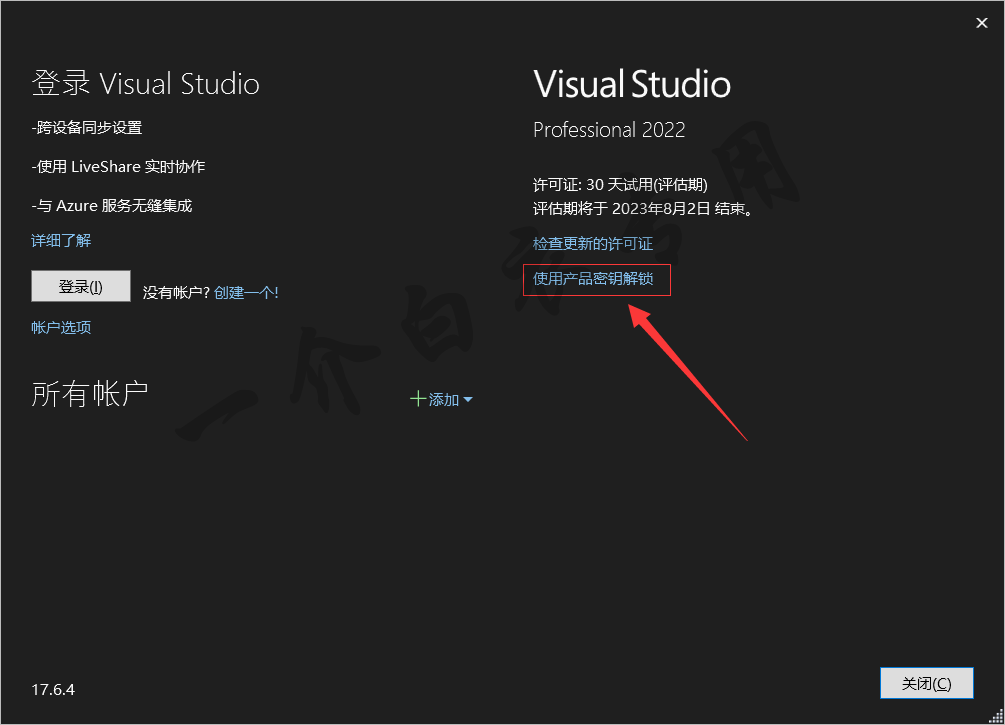The image size is (1005, 725).
Task: Click the 登录 Visual Studio heading
Action: click(x=145, y=84)
